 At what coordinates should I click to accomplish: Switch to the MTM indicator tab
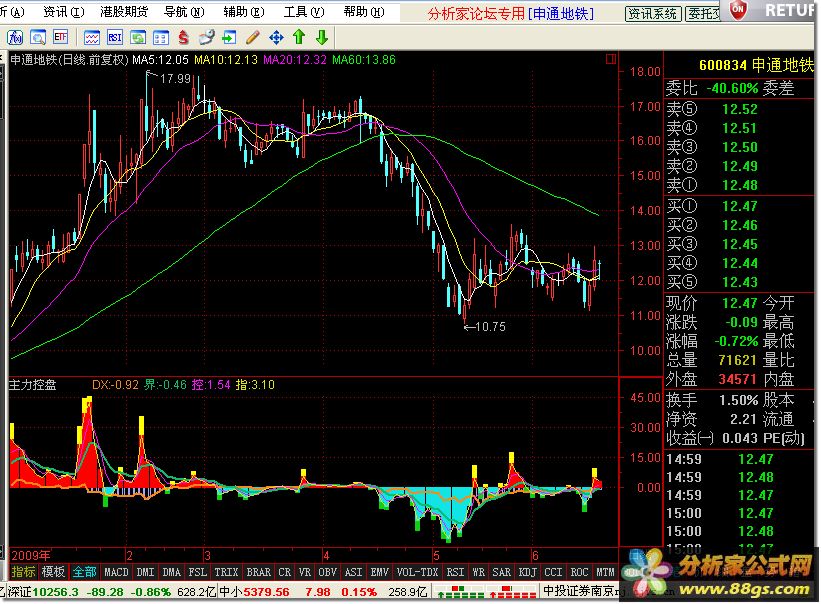[605, 572]
